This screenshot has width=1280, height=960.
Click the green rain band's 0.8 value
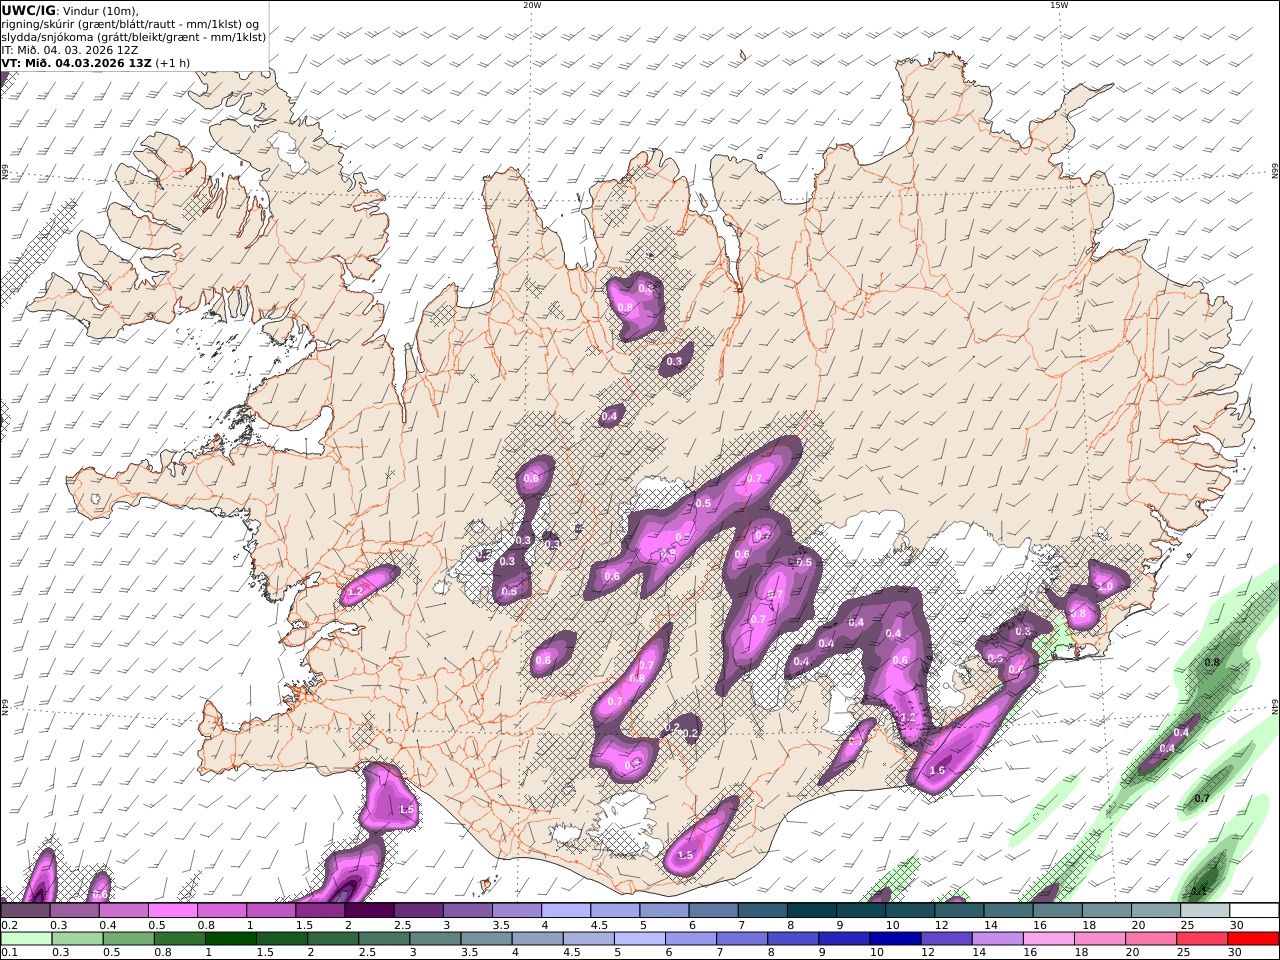1212,662
